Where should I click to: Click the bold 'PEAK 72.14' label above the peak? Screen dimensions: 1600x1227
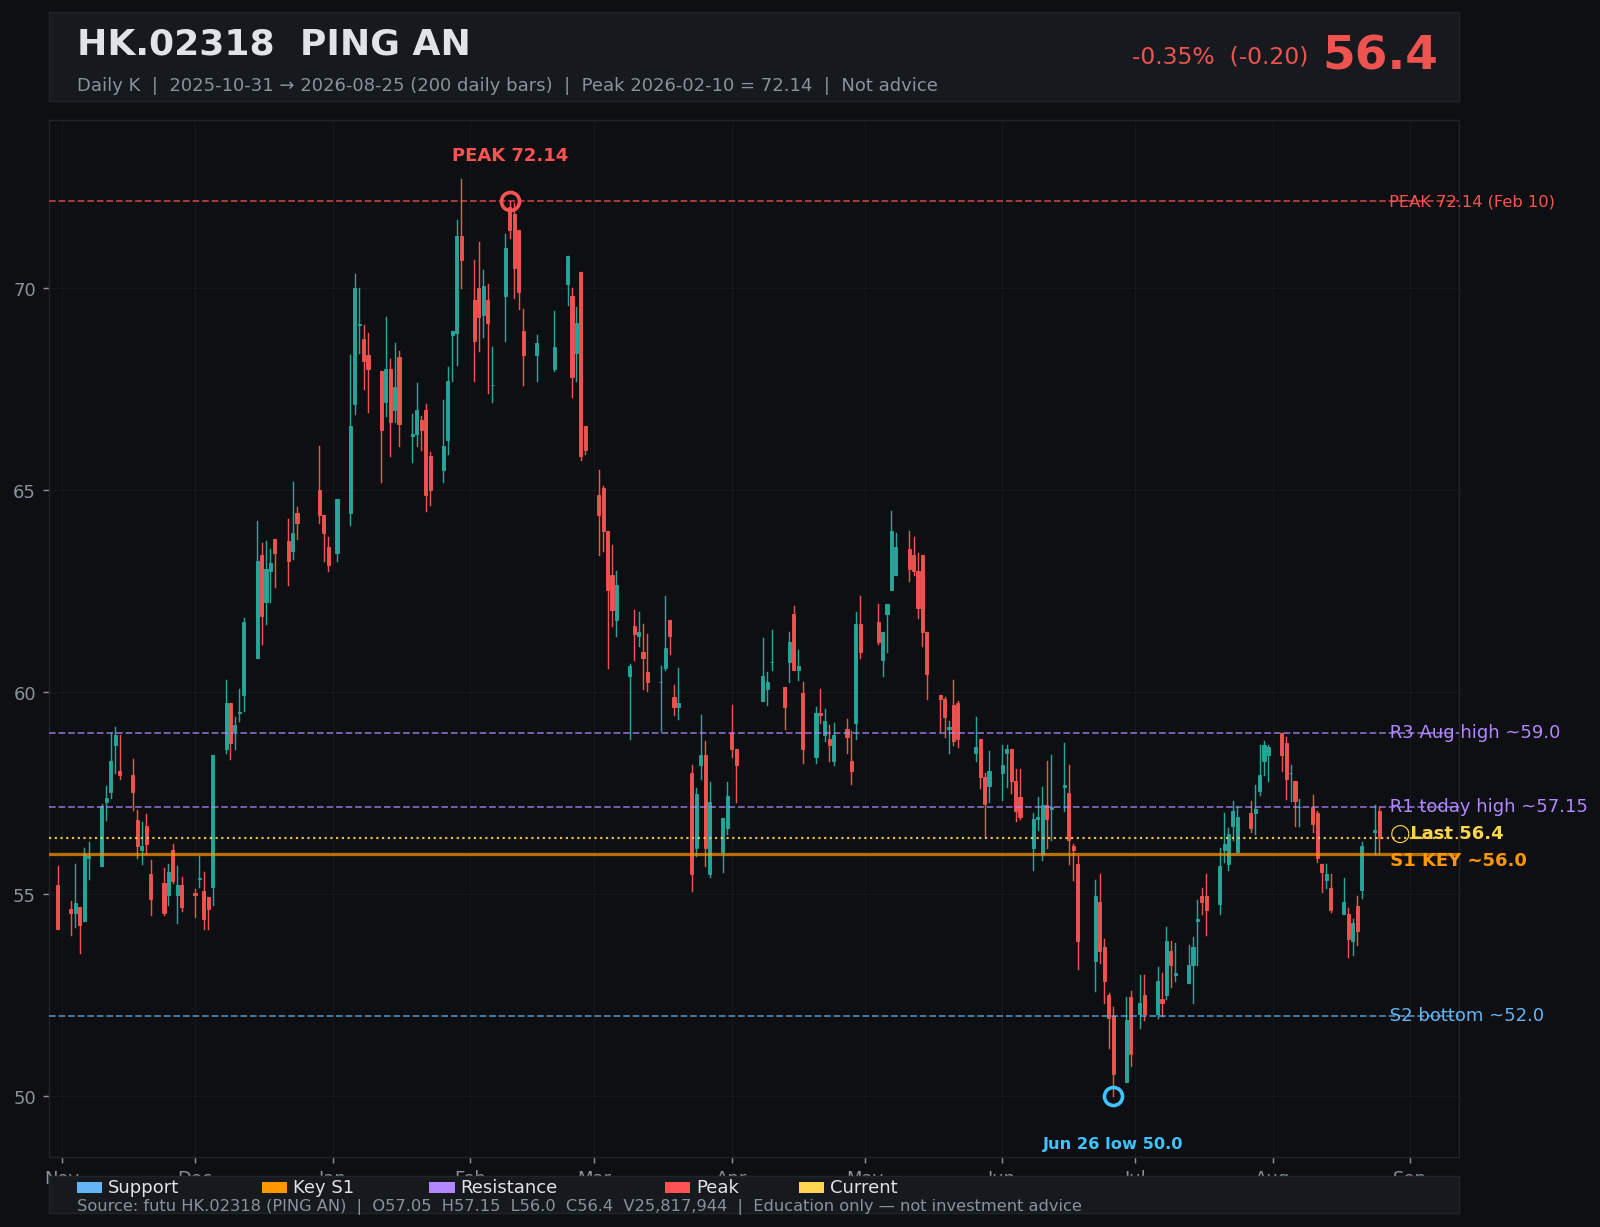tap(510, 155)
